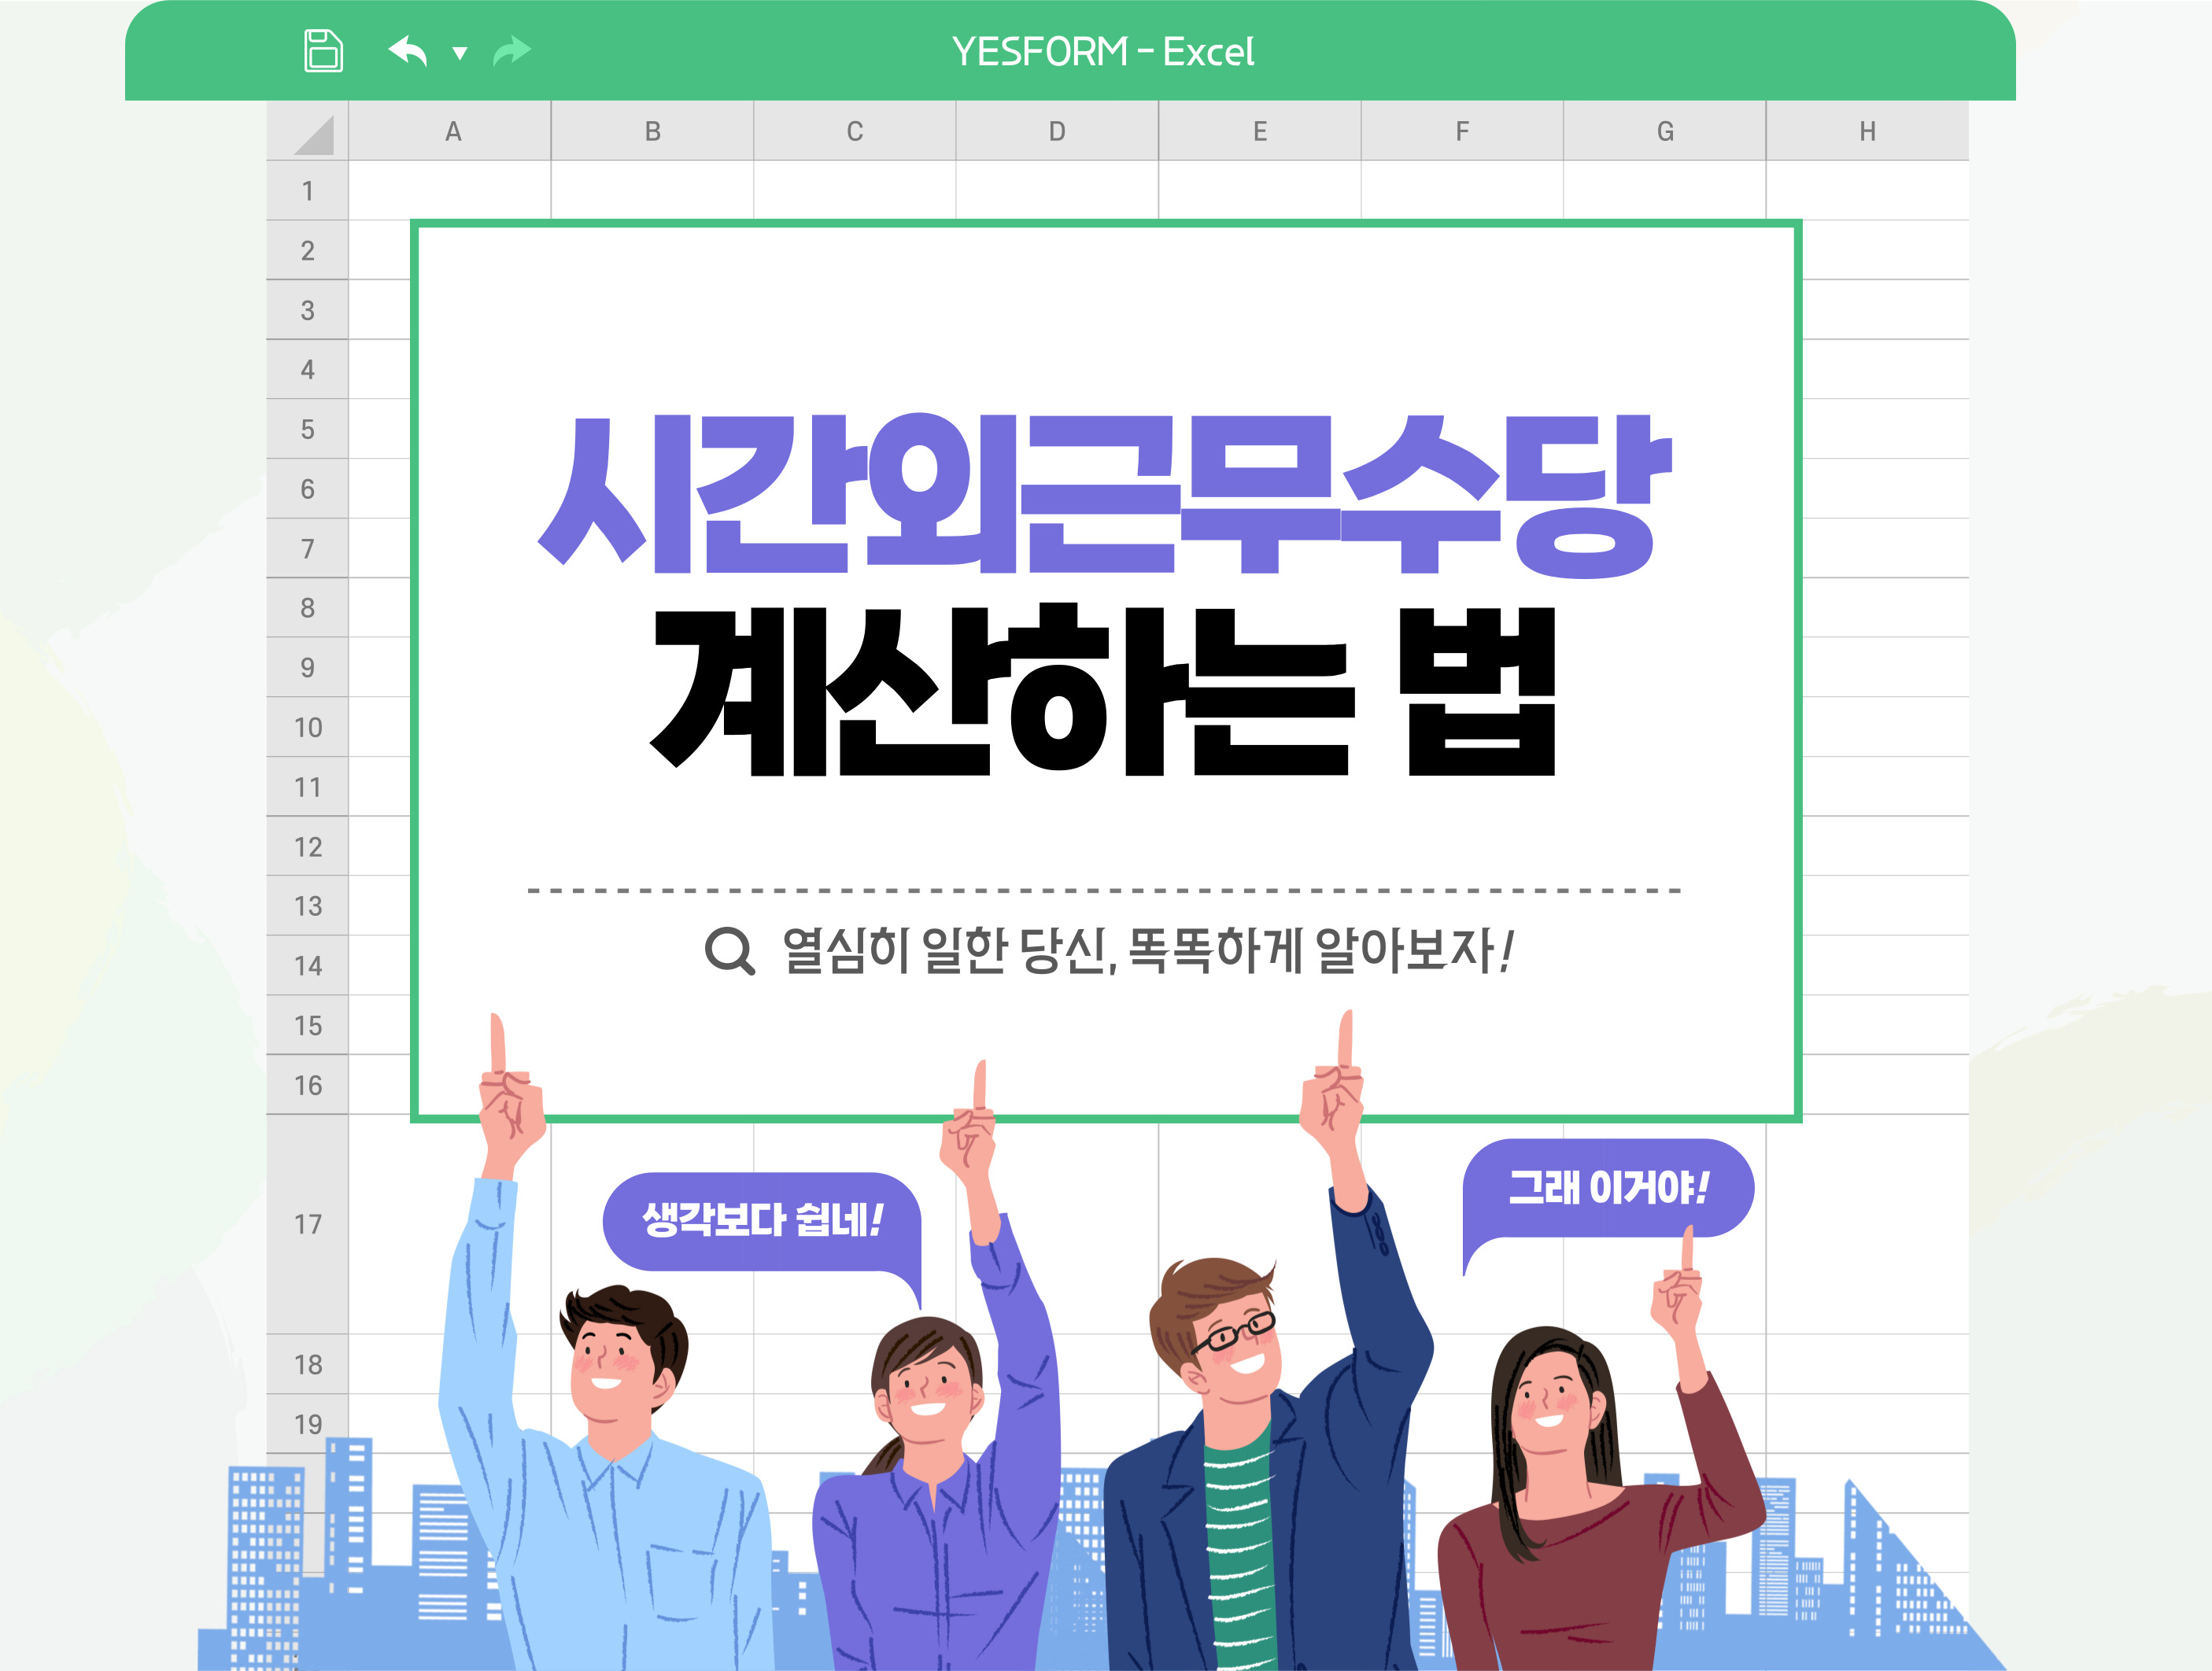
Task: Click cell A1 in the spreadsheet
Action: coord(450,190)
